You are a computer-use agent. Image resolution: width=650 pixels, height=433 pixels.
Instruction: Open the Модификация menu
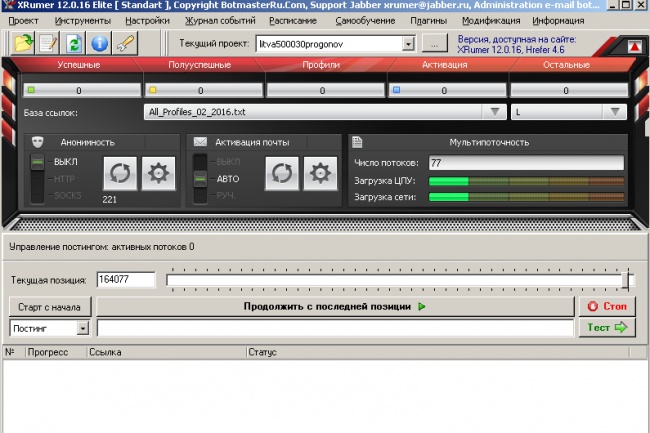pyautogui.click(x=491, y=21)
